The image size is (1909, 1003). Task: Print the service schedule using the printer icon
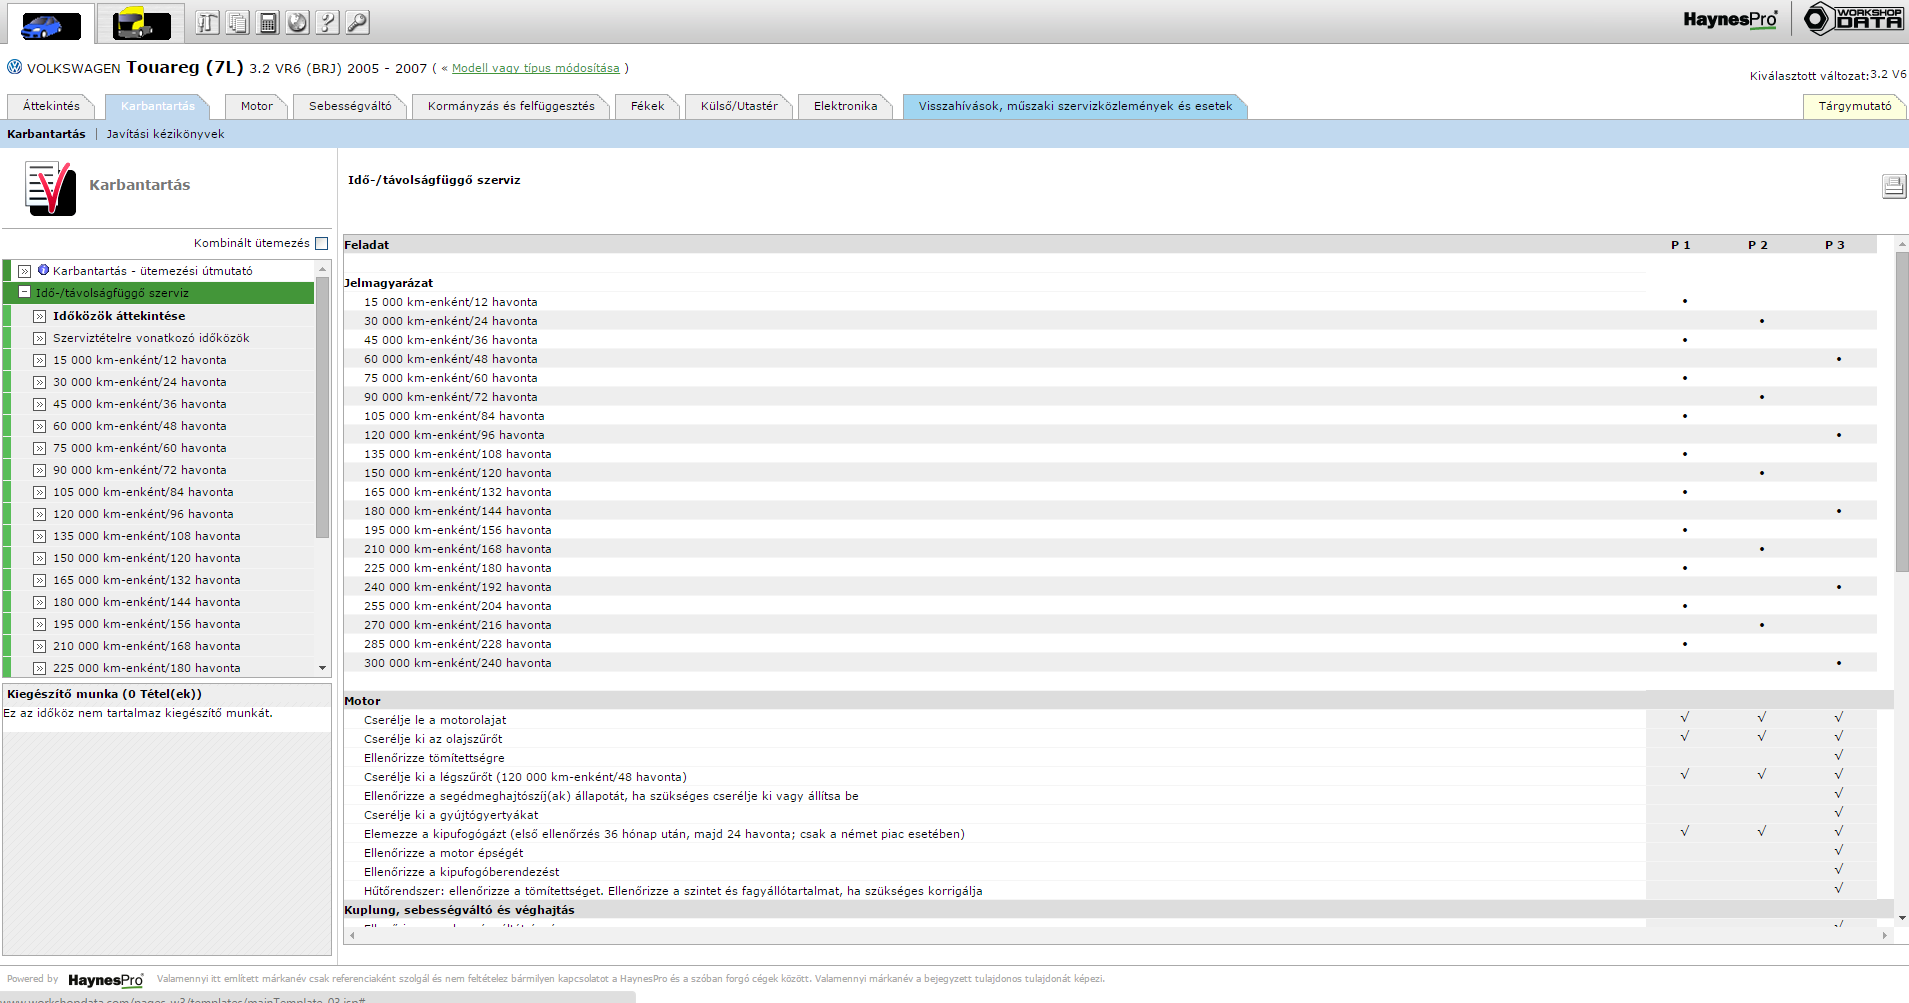(1893, 186)
